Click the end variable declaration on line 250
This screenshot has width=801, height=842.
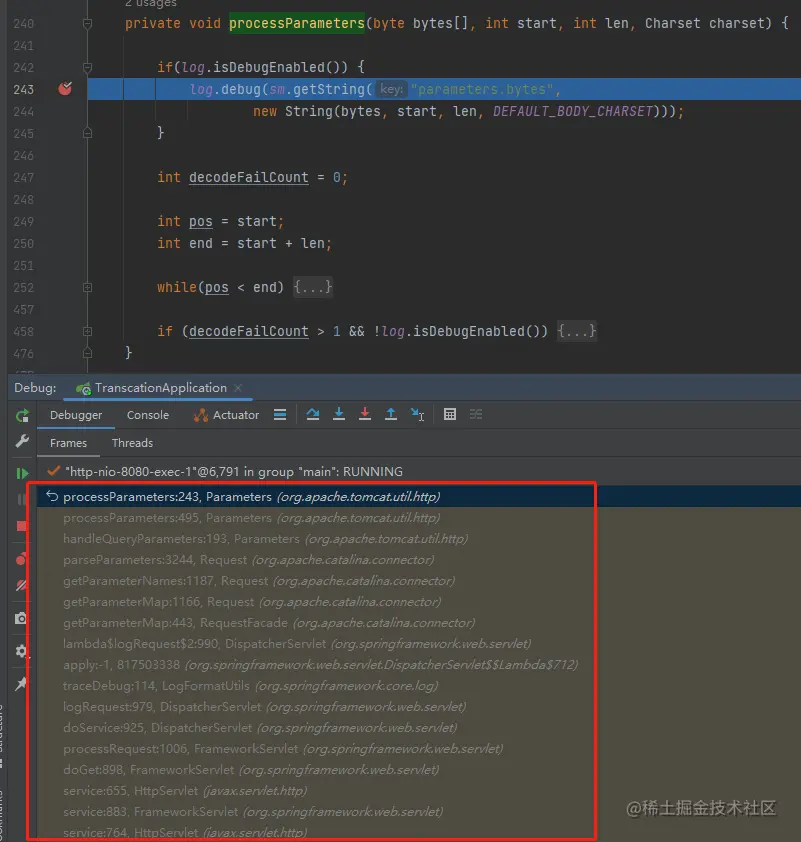pos(201,243)
